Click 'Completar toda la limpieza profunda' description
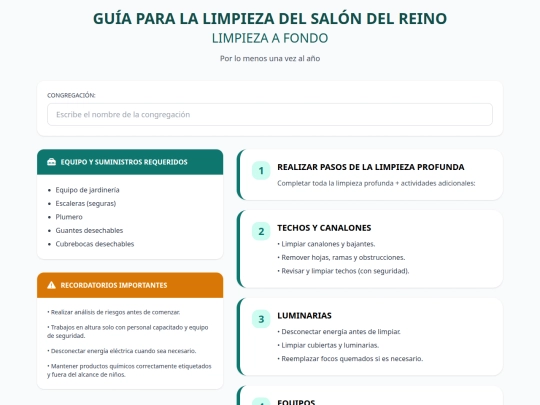 [x=376, y=183]
